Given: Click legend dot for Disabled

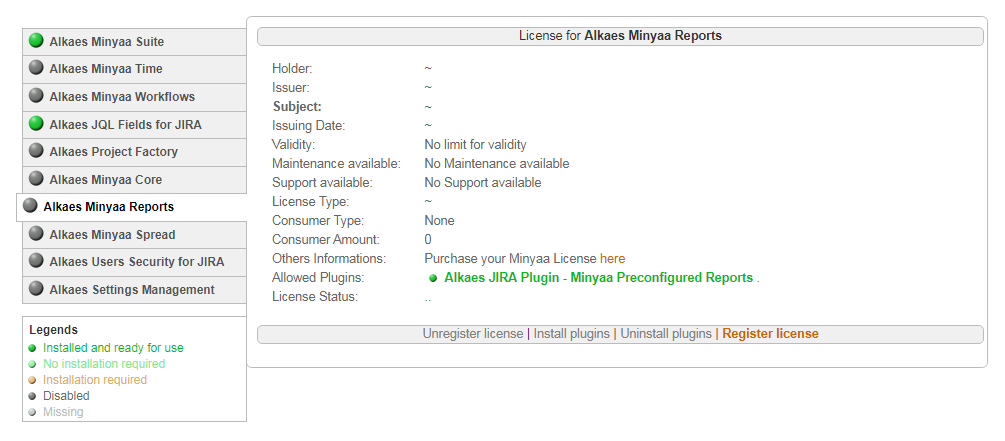Looking at the screenshot, I should pos(33,396).
